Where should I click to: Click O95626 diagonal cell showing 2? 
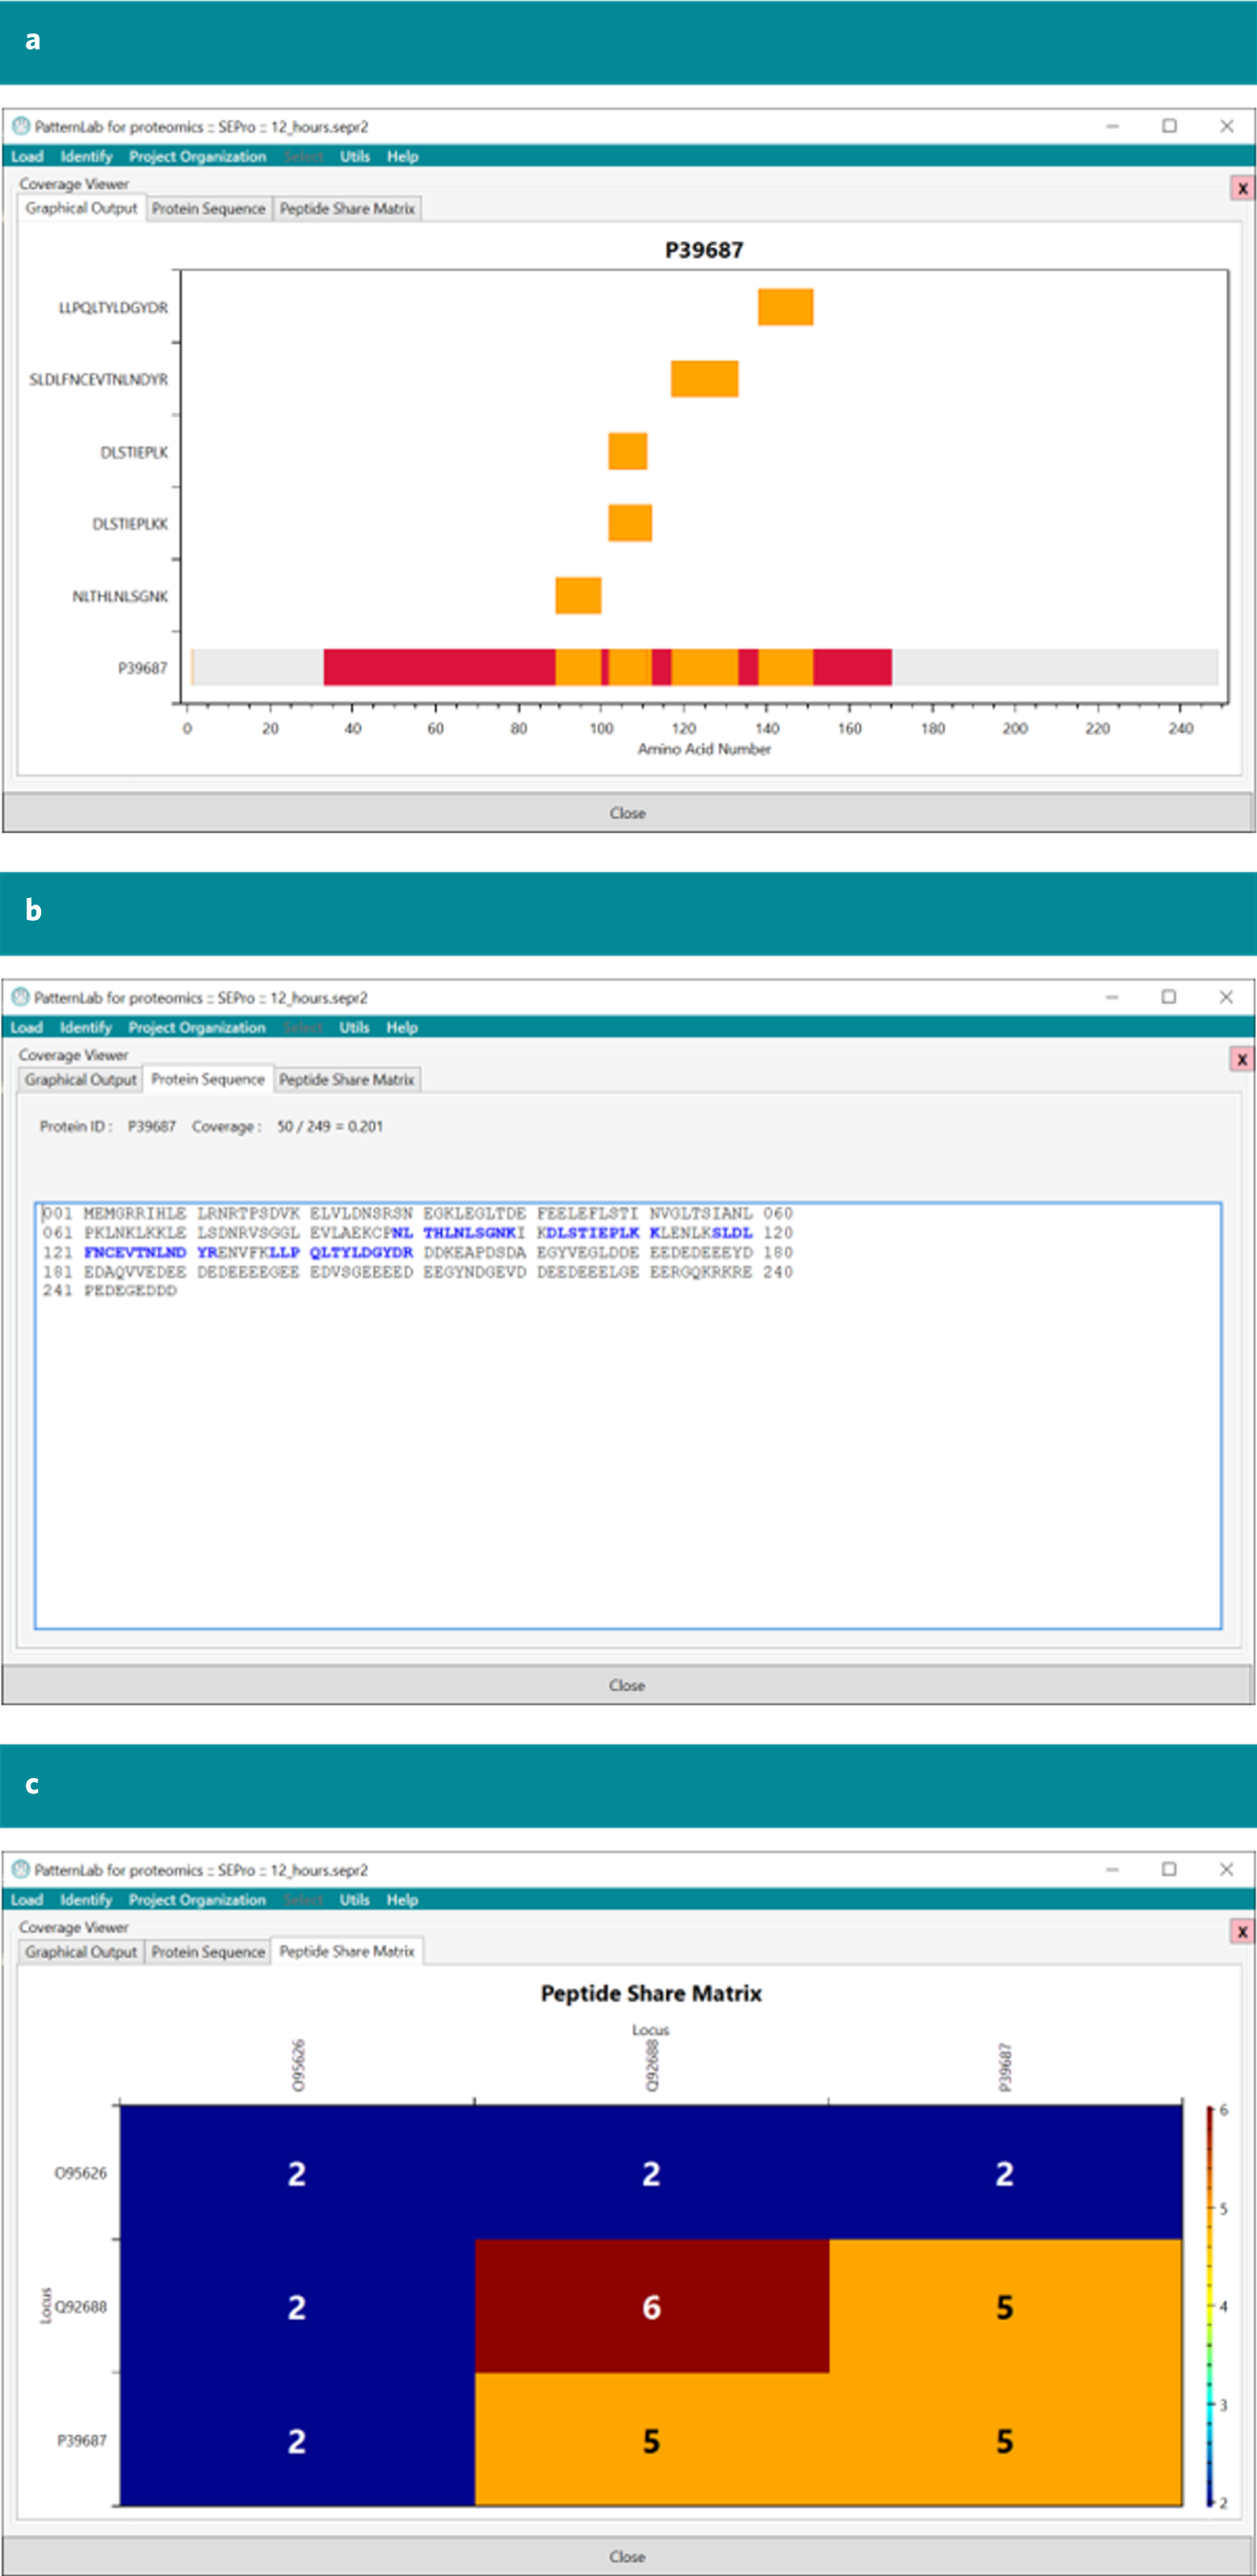(x=297, y=2172)
